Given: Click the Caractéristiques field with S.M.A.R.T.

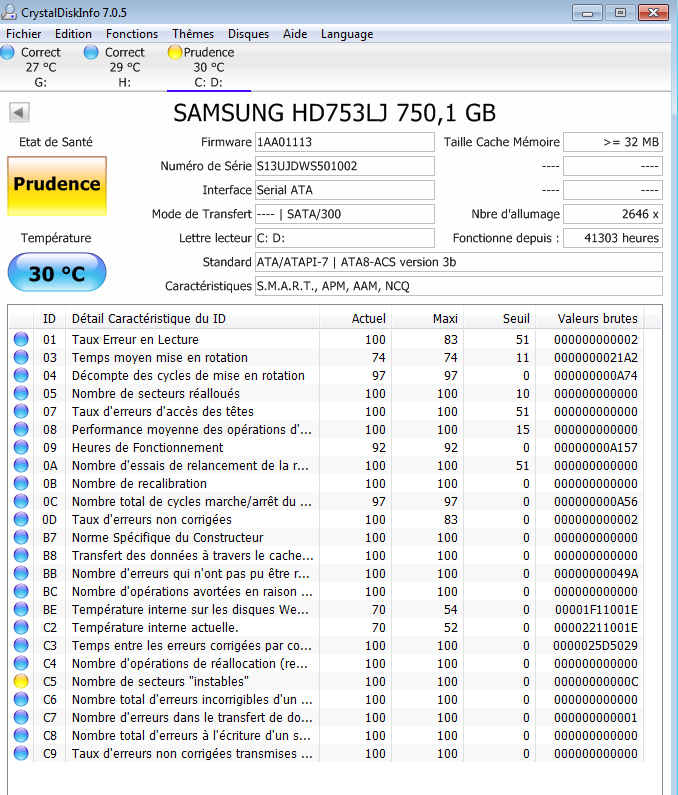Looking at the screenshot, I should 458,286.
